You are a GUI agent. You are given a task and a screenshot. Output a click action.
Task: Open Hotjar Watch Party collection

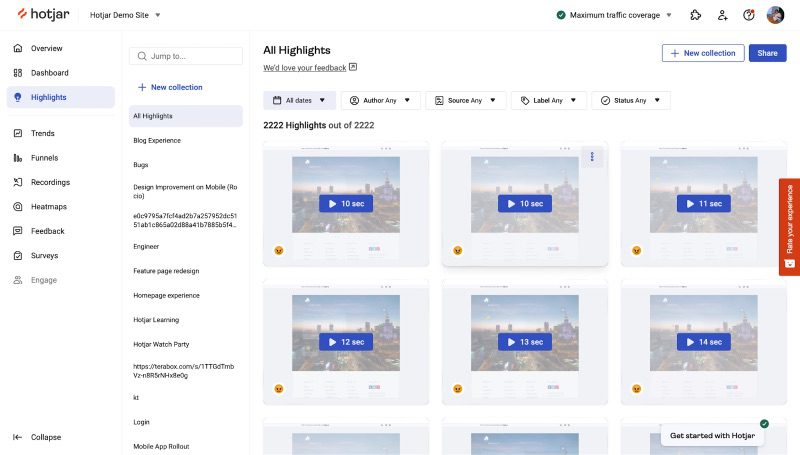pyautogui.click(x=186, y=344)
